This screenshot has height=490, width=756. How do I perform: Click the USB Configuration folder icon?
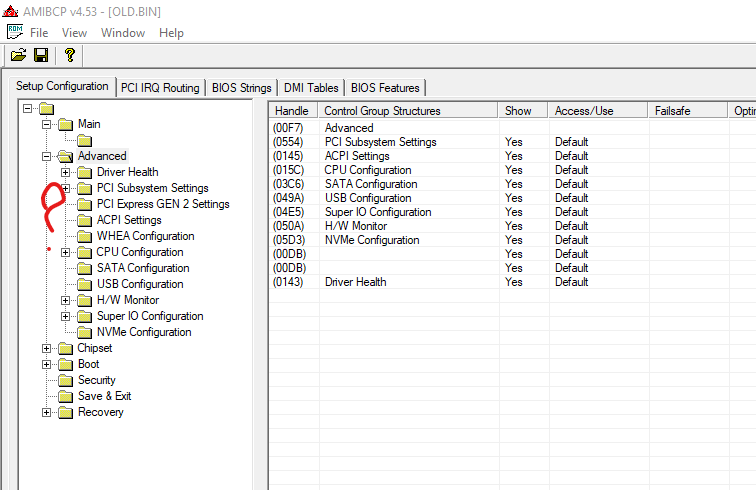pyautogui.click(x=84, y=284)
